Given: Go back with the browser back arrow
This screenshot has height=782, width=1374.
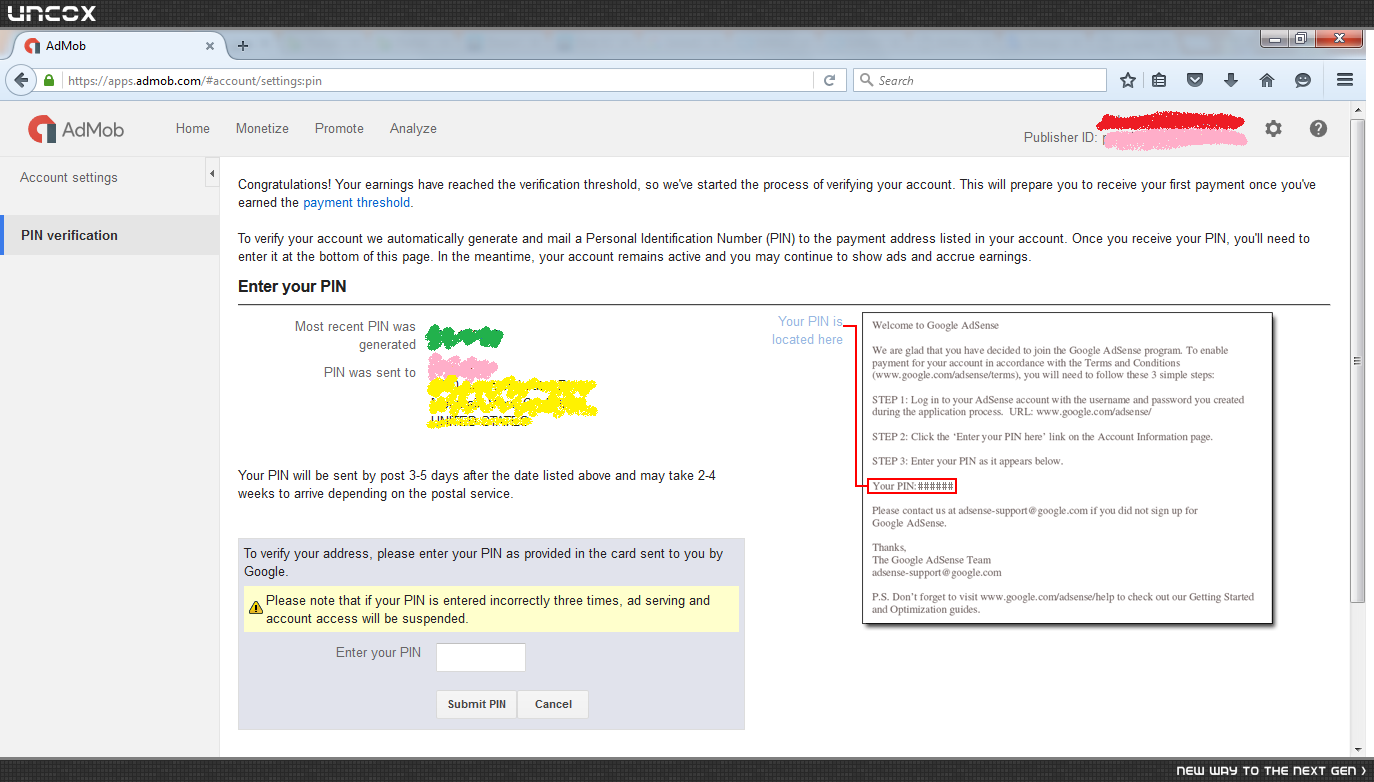Looking at the screenshot, I should 21,80.
